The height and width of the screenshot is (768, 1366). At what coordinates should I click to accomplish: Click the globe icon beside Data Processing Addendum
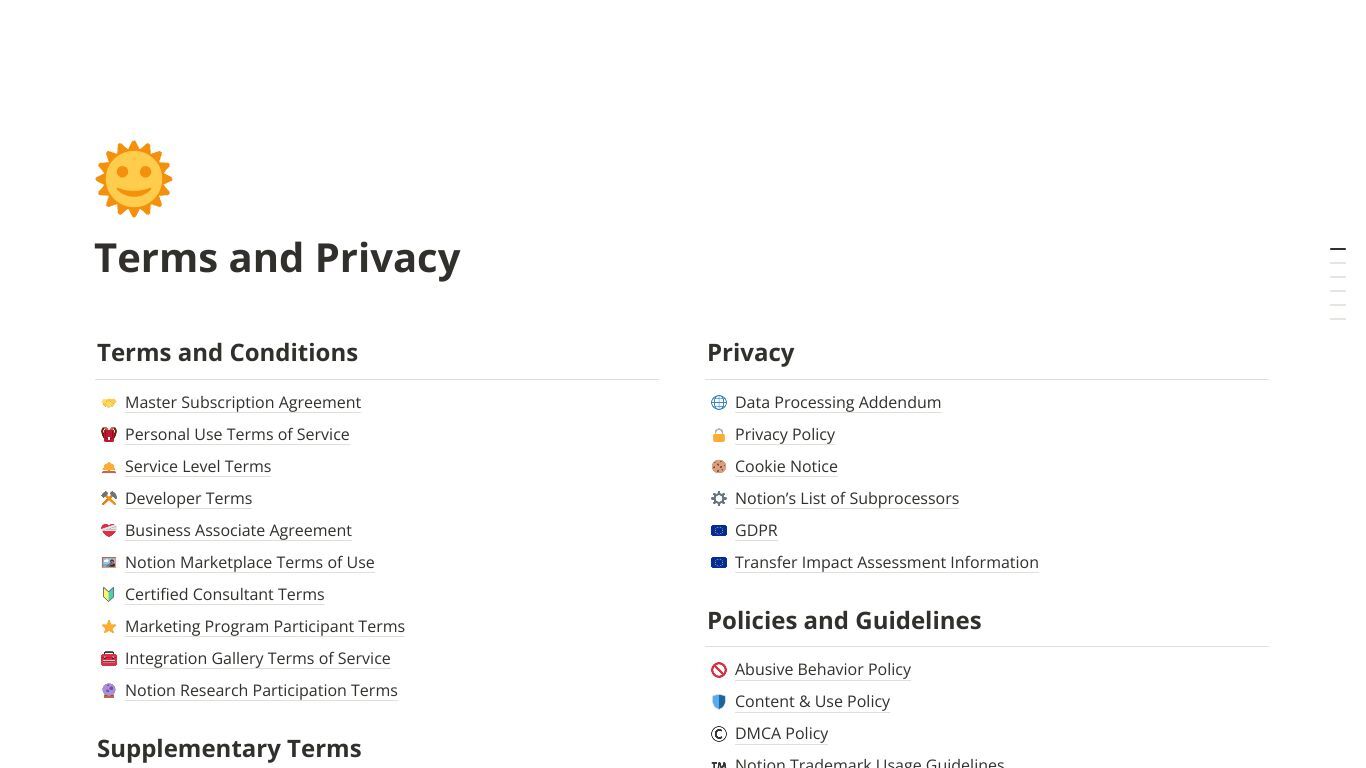pos(719,403)
